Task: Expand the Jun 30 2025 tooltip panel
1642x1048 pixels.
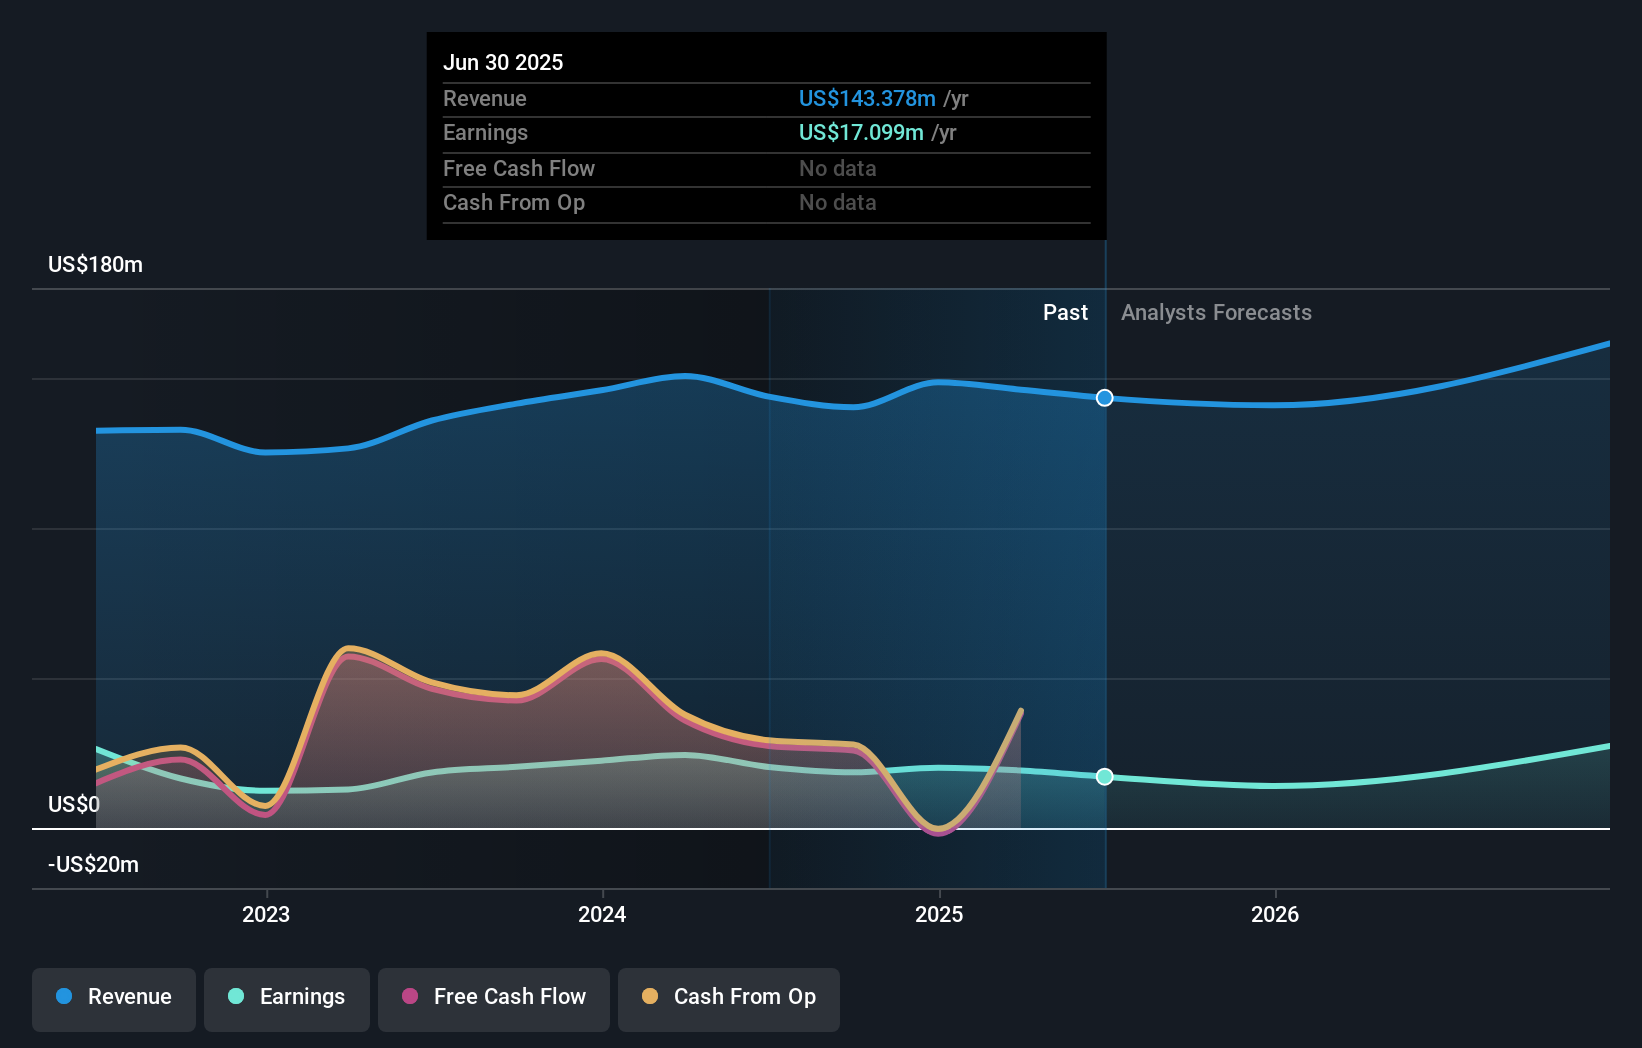Action: coord(766,136)
